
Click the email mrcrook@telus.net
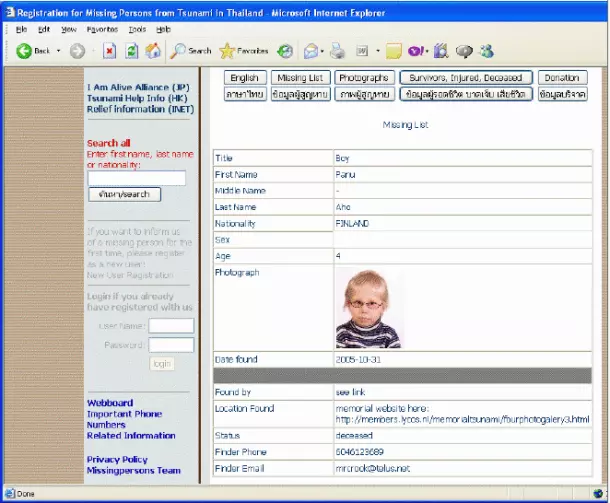point(373,468)
